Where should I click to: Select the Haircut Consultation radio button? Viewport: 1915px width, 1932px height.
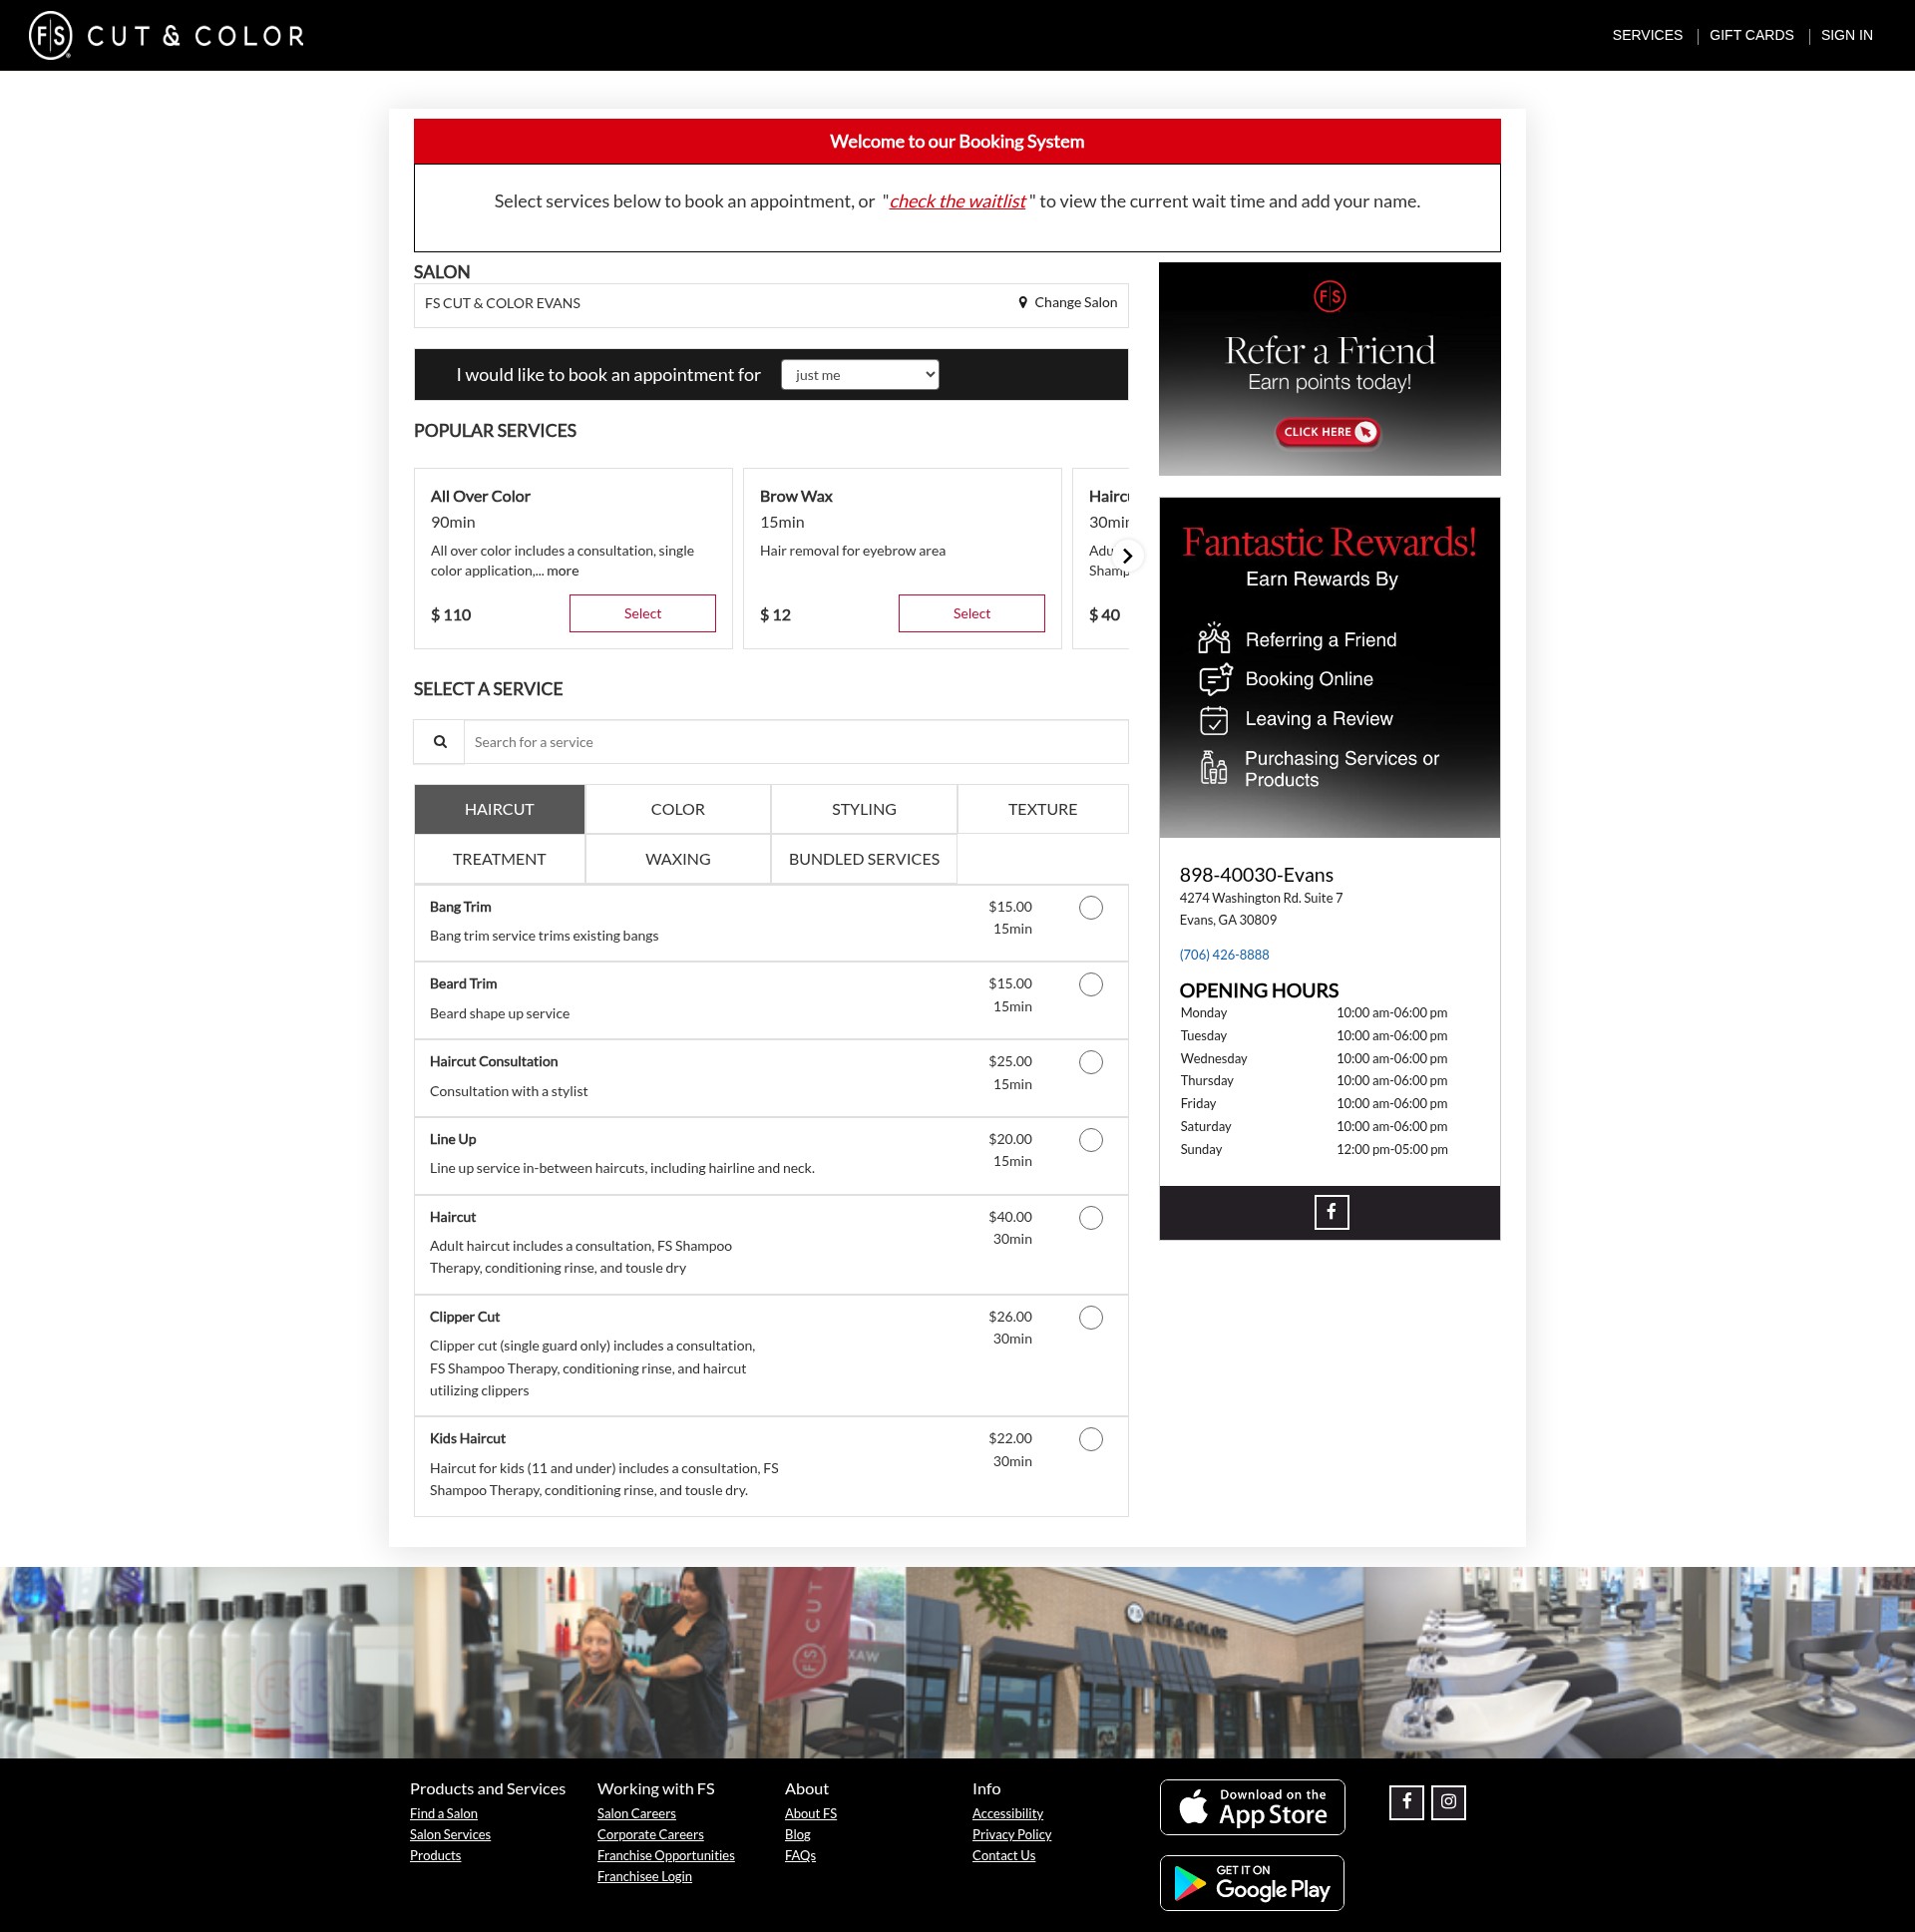pos(1091,1063)
